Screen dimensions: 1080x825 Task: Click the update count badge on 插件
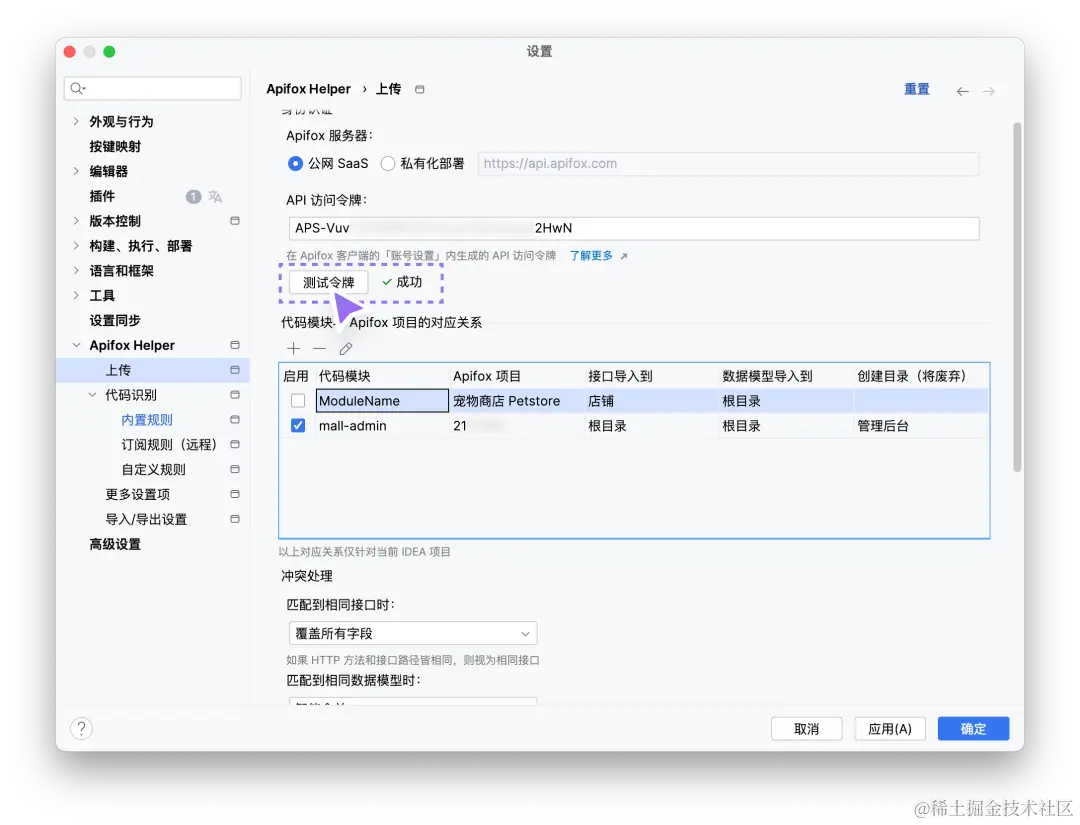pos(194,196)
